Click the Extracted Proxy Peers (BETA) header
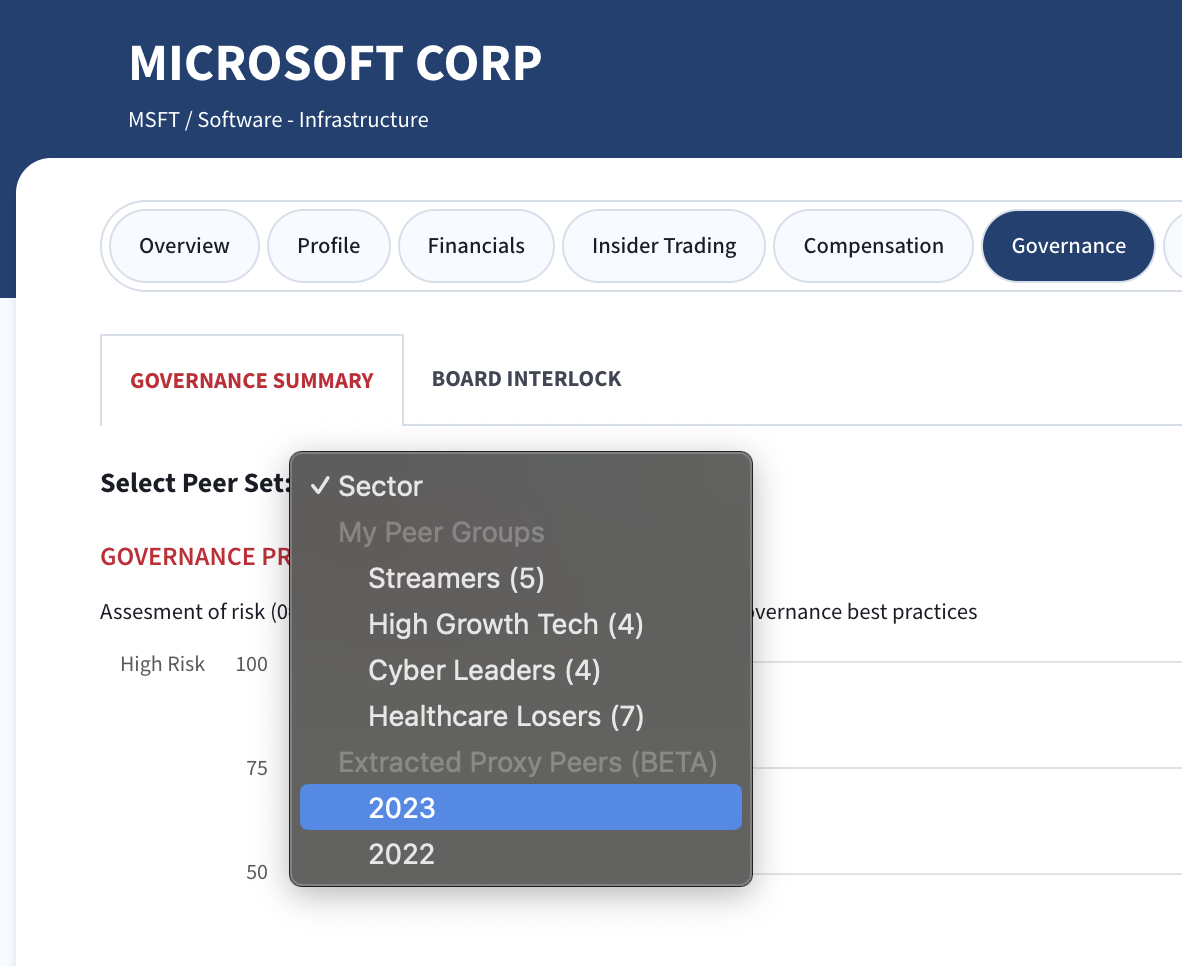Image resolution: width=1182 pixels, height=966 pixels. point(528,762)
